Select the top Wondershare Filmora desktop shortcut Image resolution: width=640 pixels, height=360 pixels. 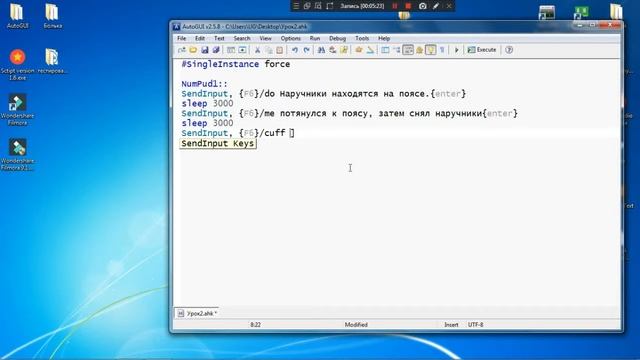(18, 109)
